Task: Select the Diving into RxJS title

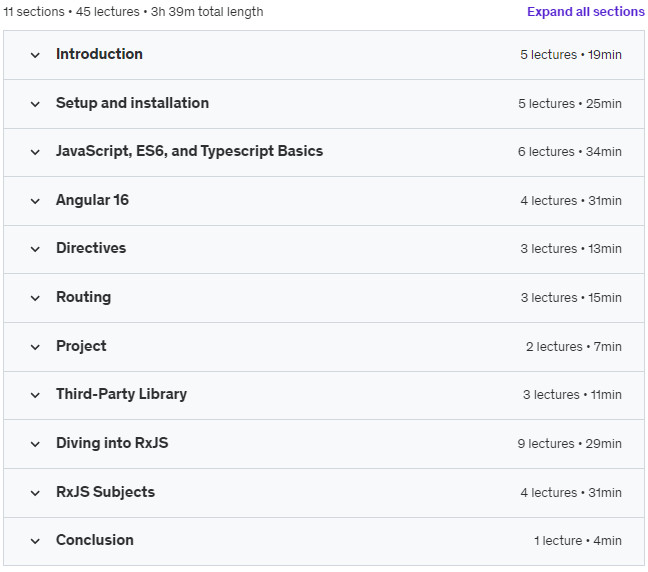Action: click(x=112, y=443)
